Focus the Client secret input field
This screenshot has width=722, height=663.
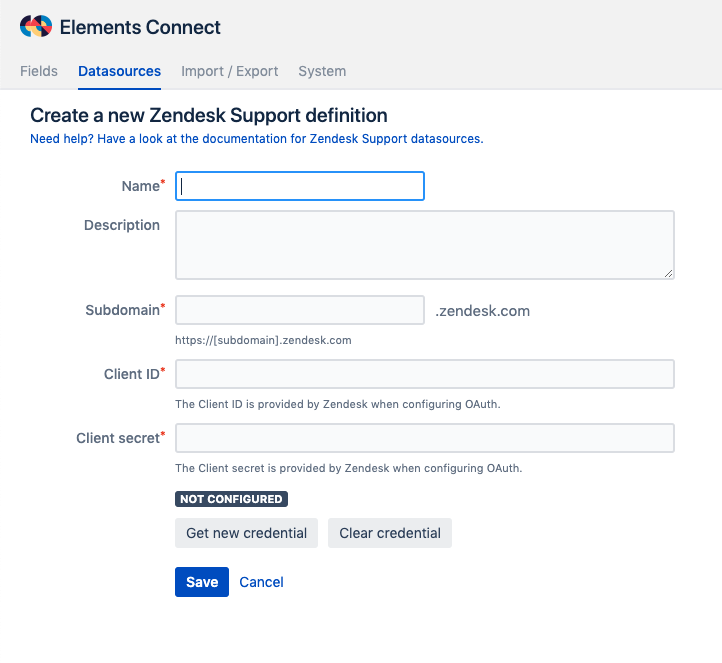[424, 438]
